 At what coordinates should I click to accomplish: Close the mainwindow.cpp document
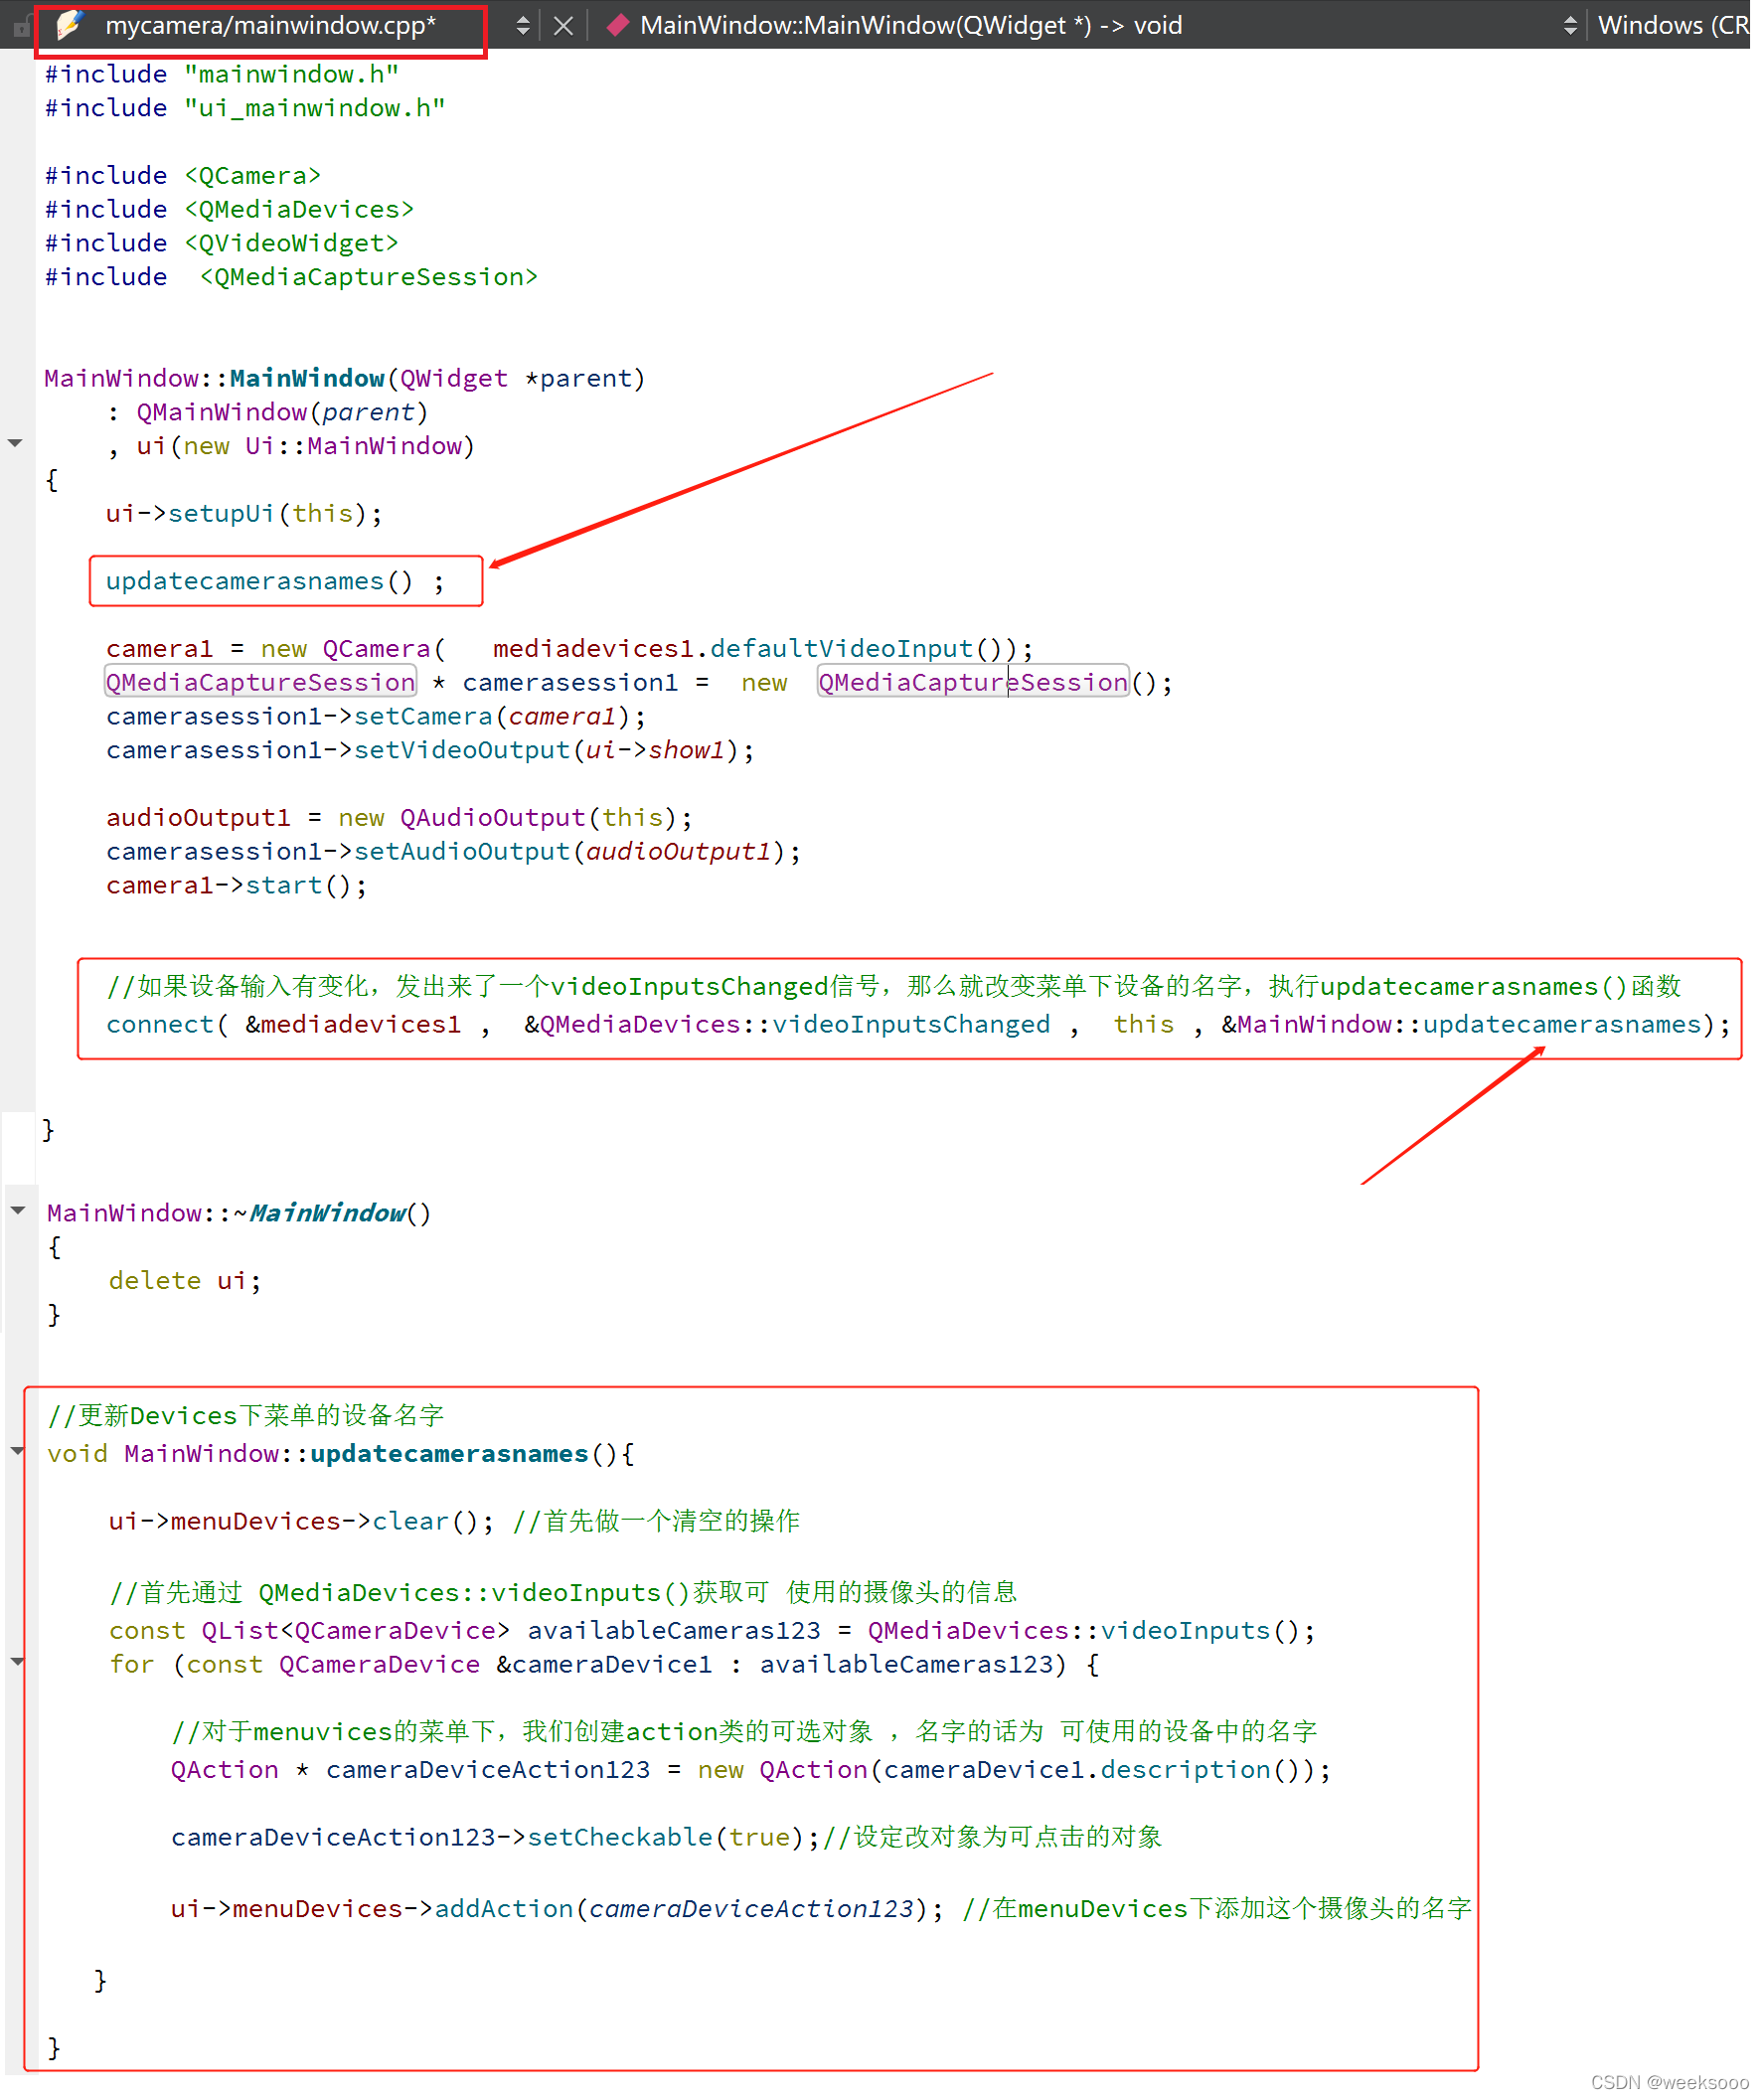[x=564, y=26]
